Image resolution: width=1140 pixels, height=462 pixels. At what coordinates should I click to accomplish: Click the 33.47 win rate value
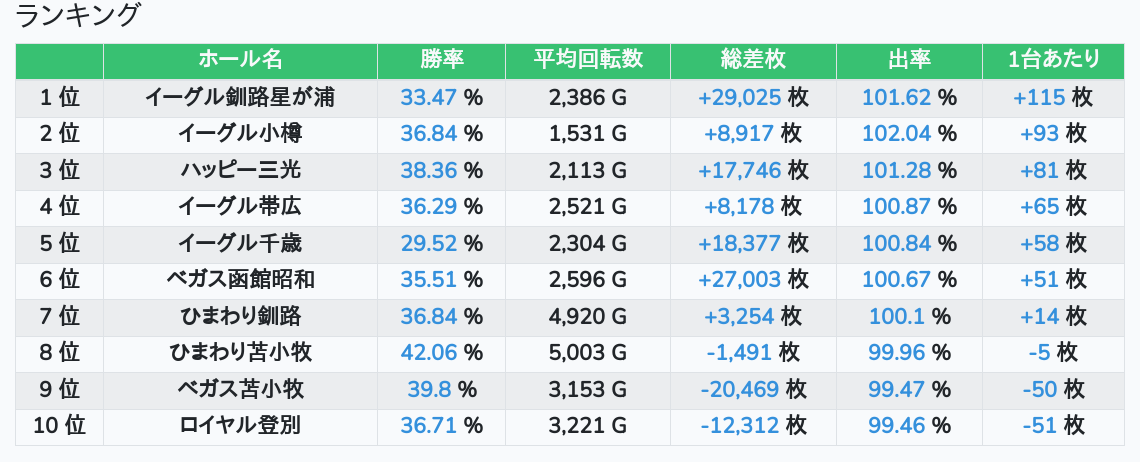click(428, 98)
